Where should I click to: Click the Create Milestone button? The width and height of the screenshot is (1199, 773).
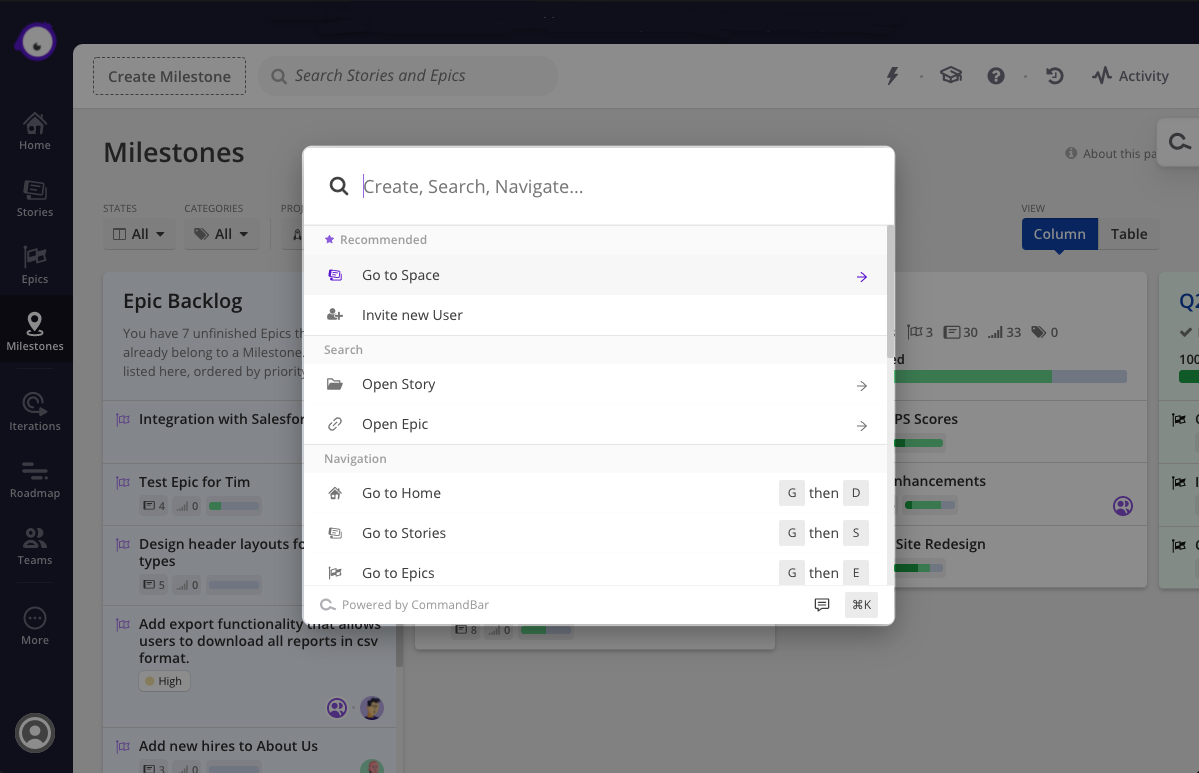coord(169,76)
